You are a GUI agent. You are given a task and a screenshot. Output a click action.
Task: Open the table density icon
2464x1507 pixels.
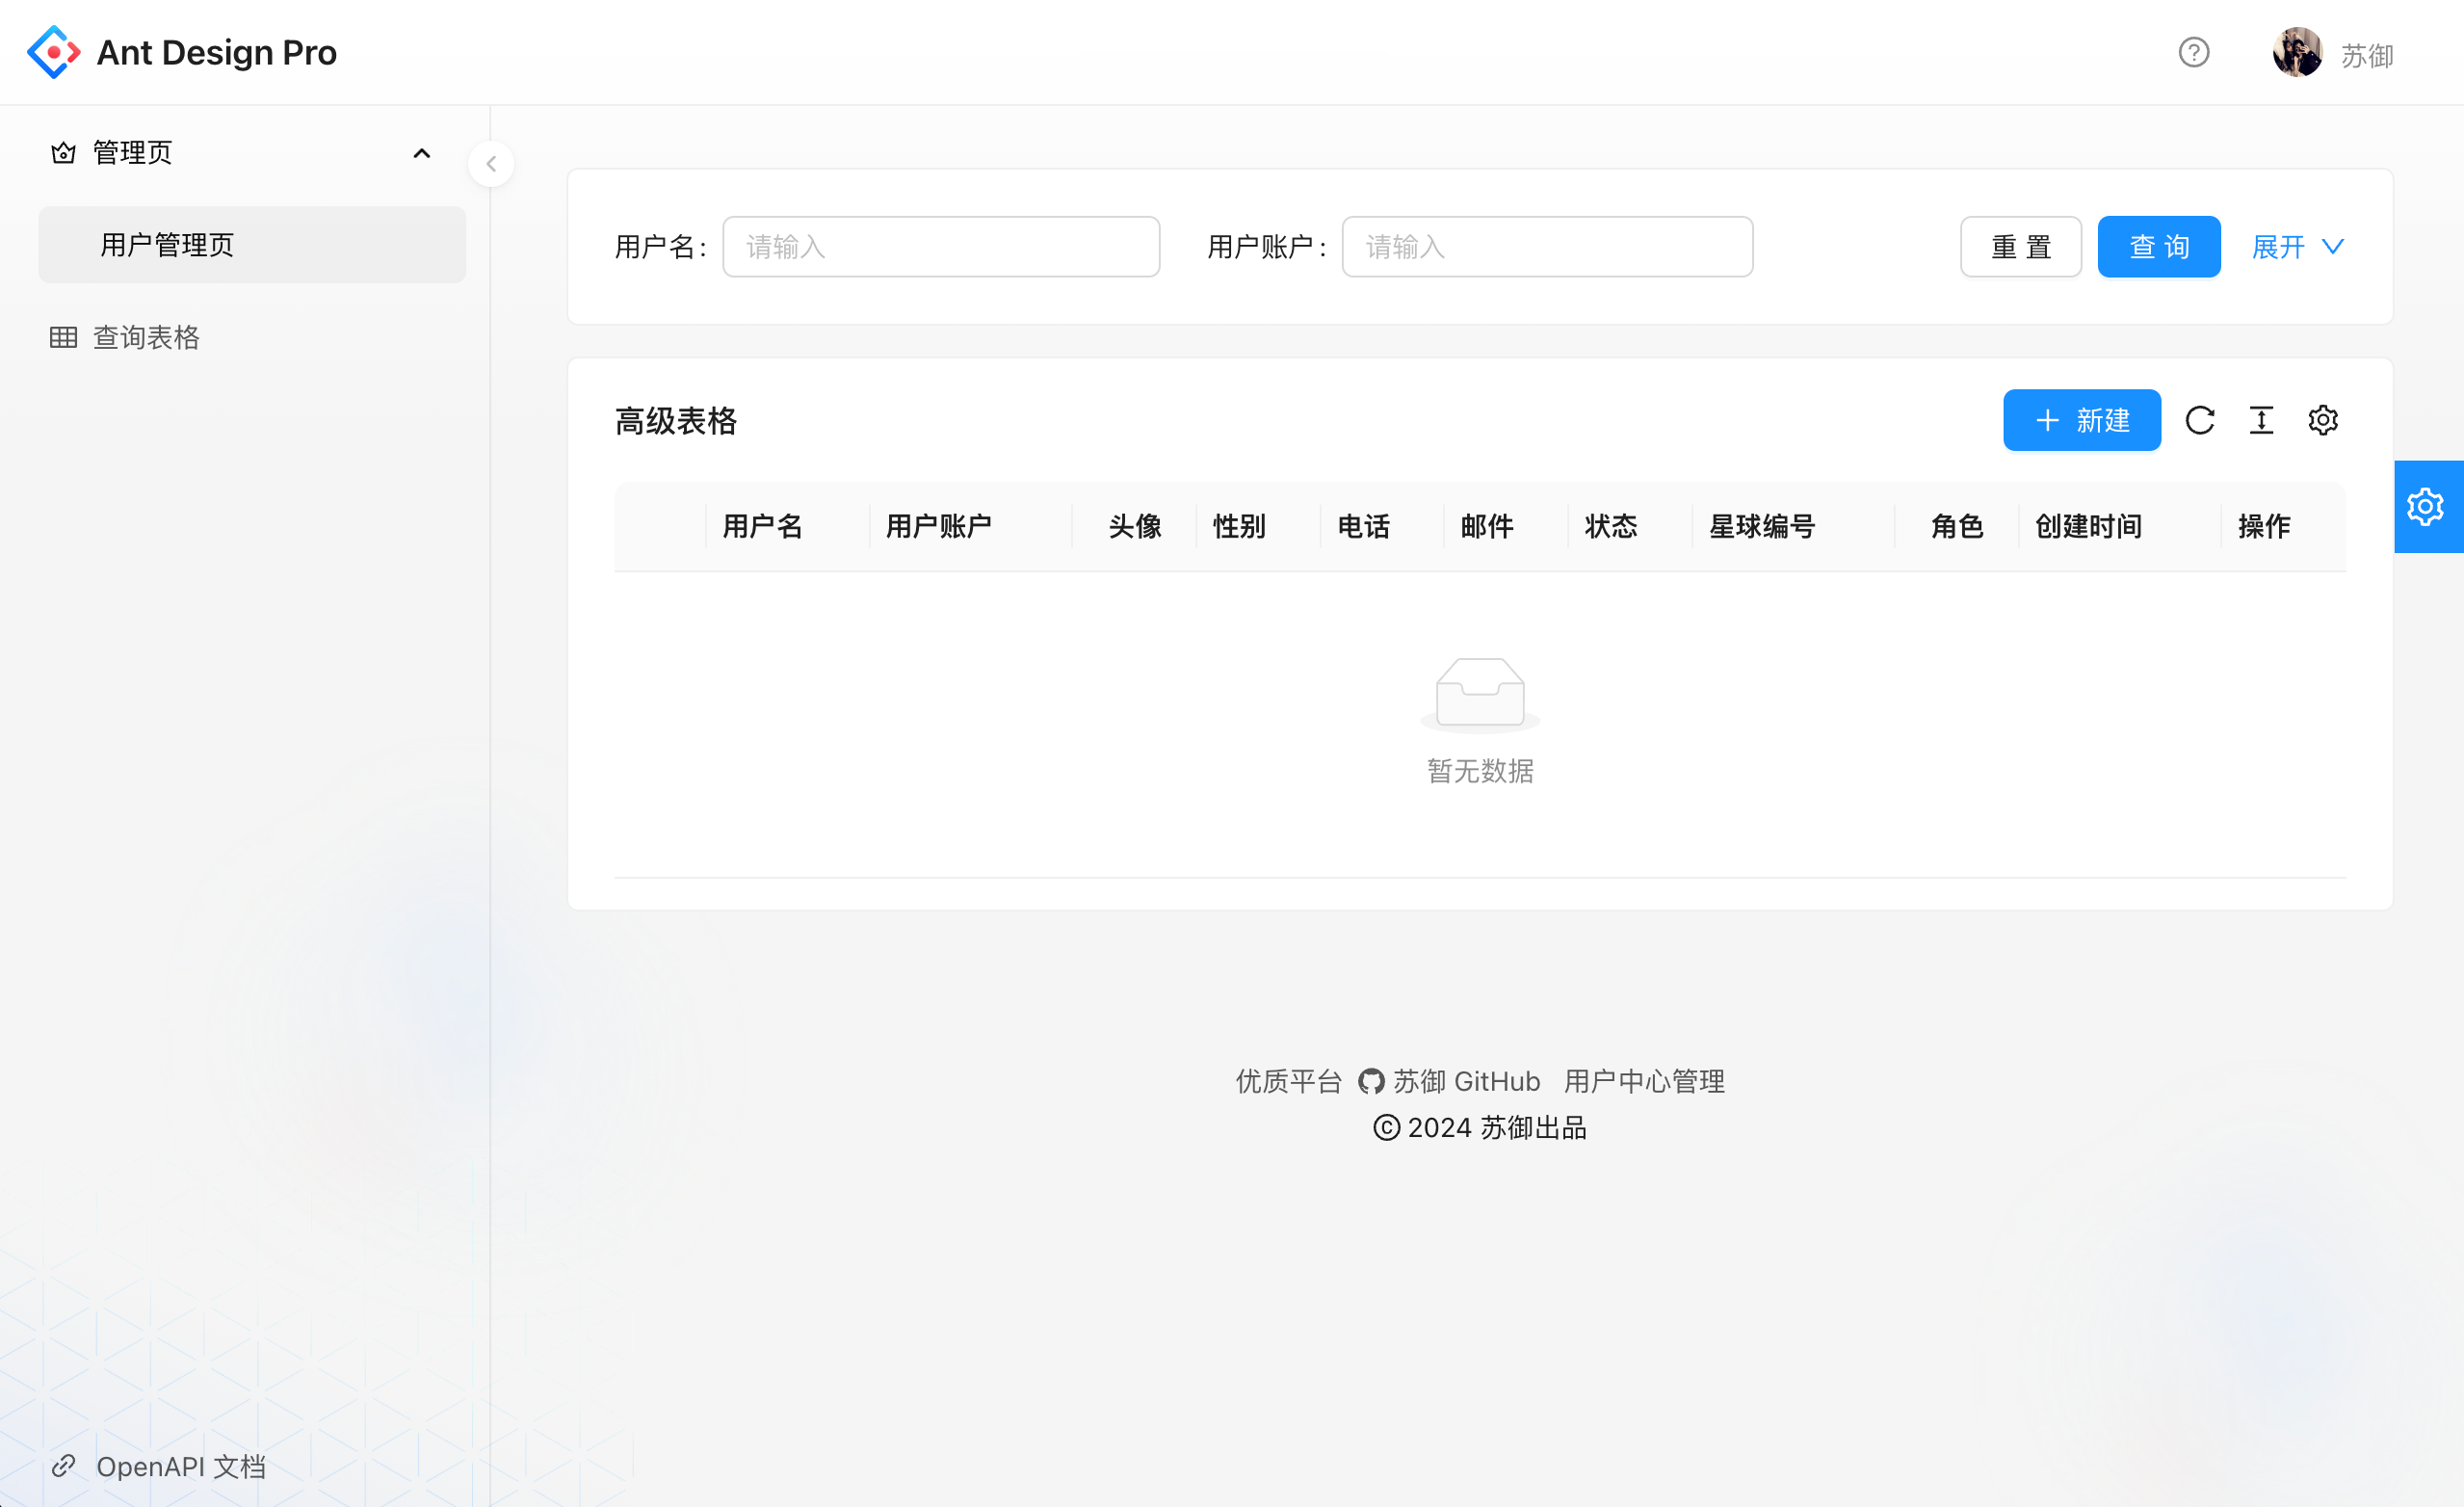coord(2260,420)
